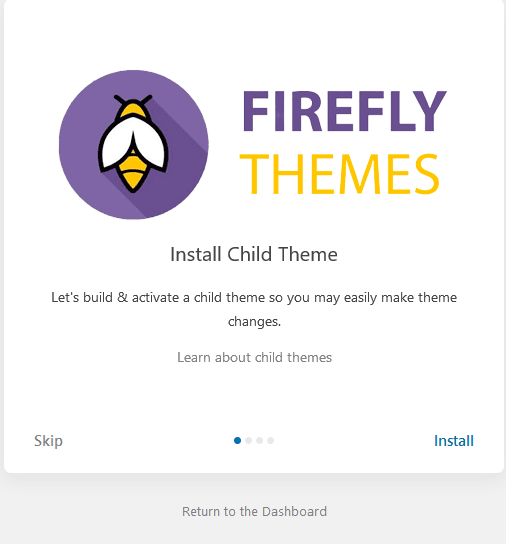The image size is (506, 544).
Task: Skip the child theme step
Action: point(48,441)
